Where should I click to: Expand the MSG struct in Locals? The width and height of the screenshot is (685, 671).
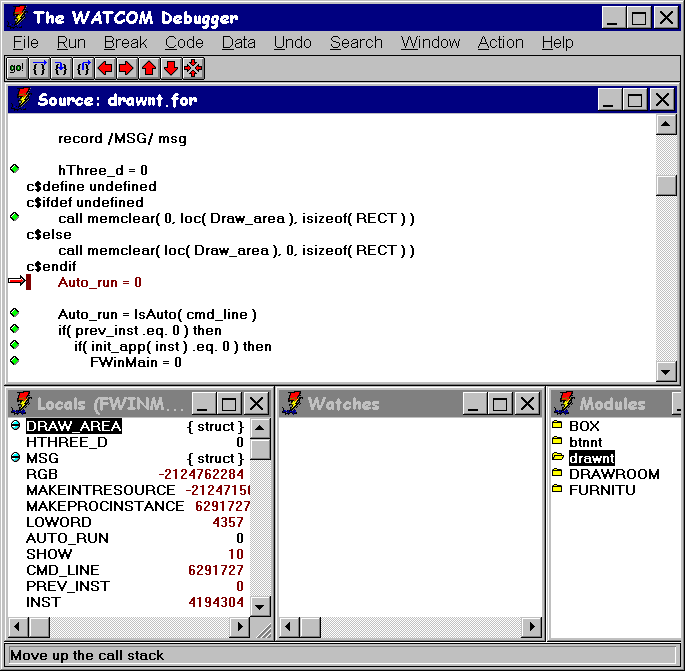[x=15, y=458]
